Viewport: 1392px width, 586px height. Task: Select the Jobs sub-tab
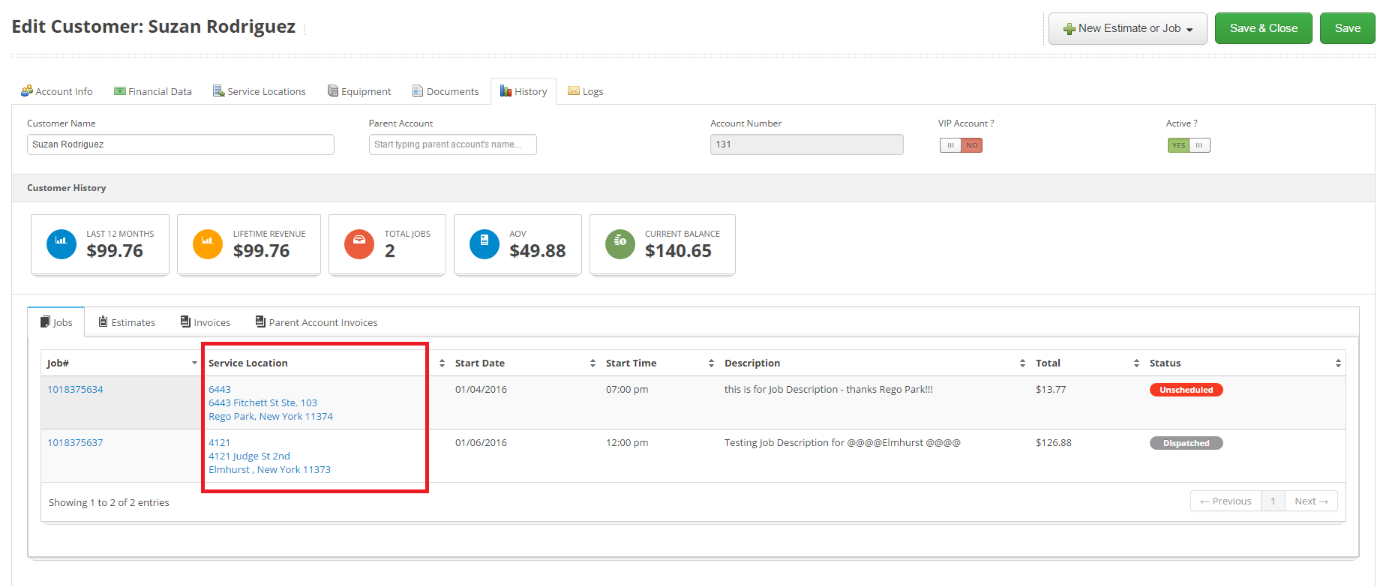click(56, 322)
